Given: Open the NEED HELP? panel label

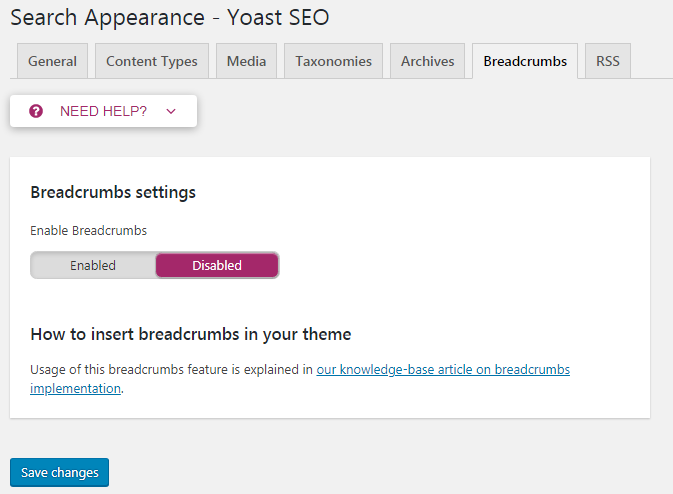Looking at the screenshot, I should 103,111.
